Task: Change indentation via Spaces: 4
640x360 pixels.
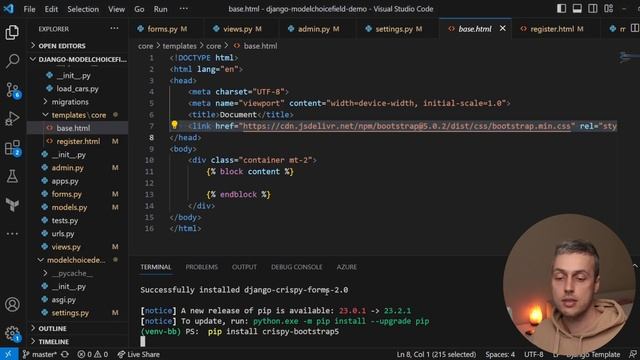Action: (500, 354)
